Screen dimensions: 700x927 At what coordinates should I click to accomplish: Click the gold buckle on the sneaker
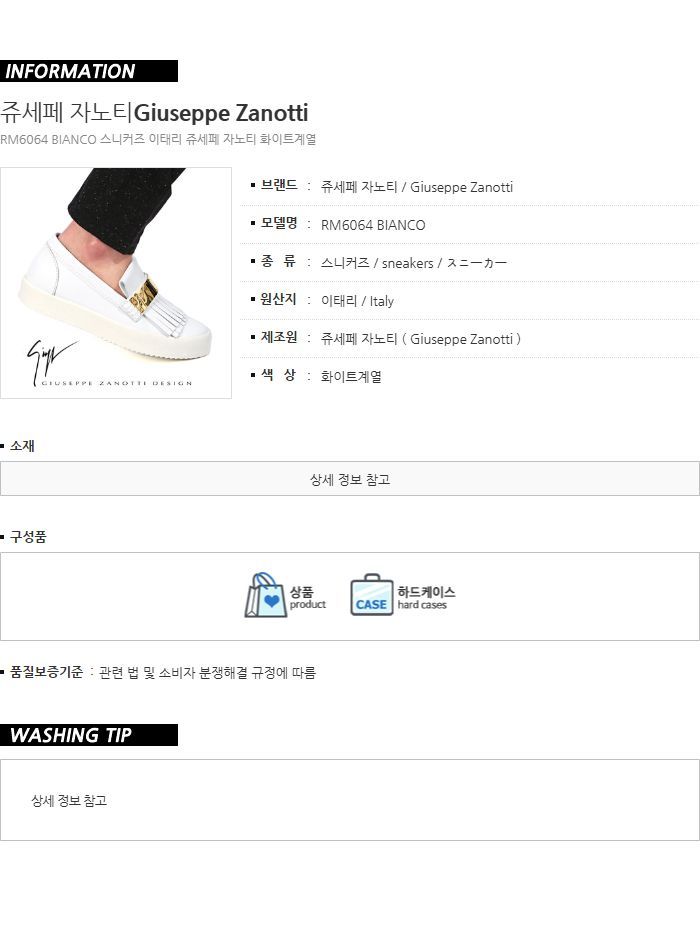(144, 295)
